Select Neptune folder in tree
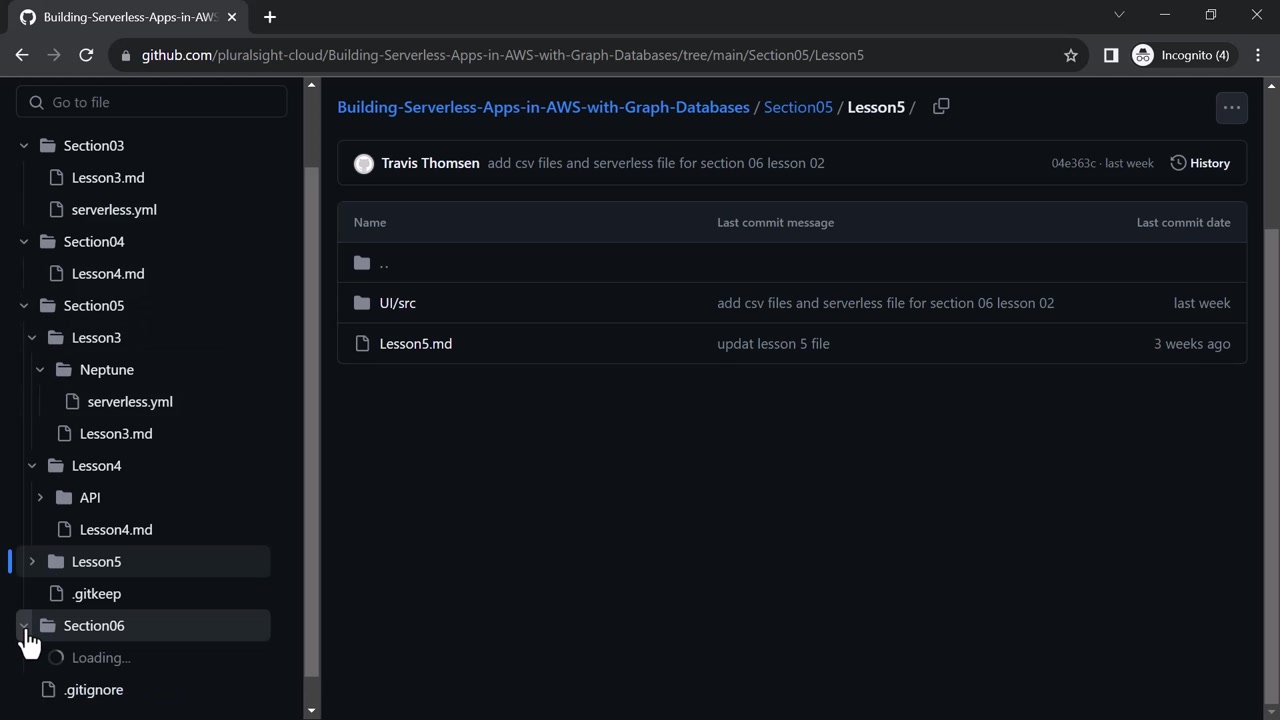 click(107, 370)
